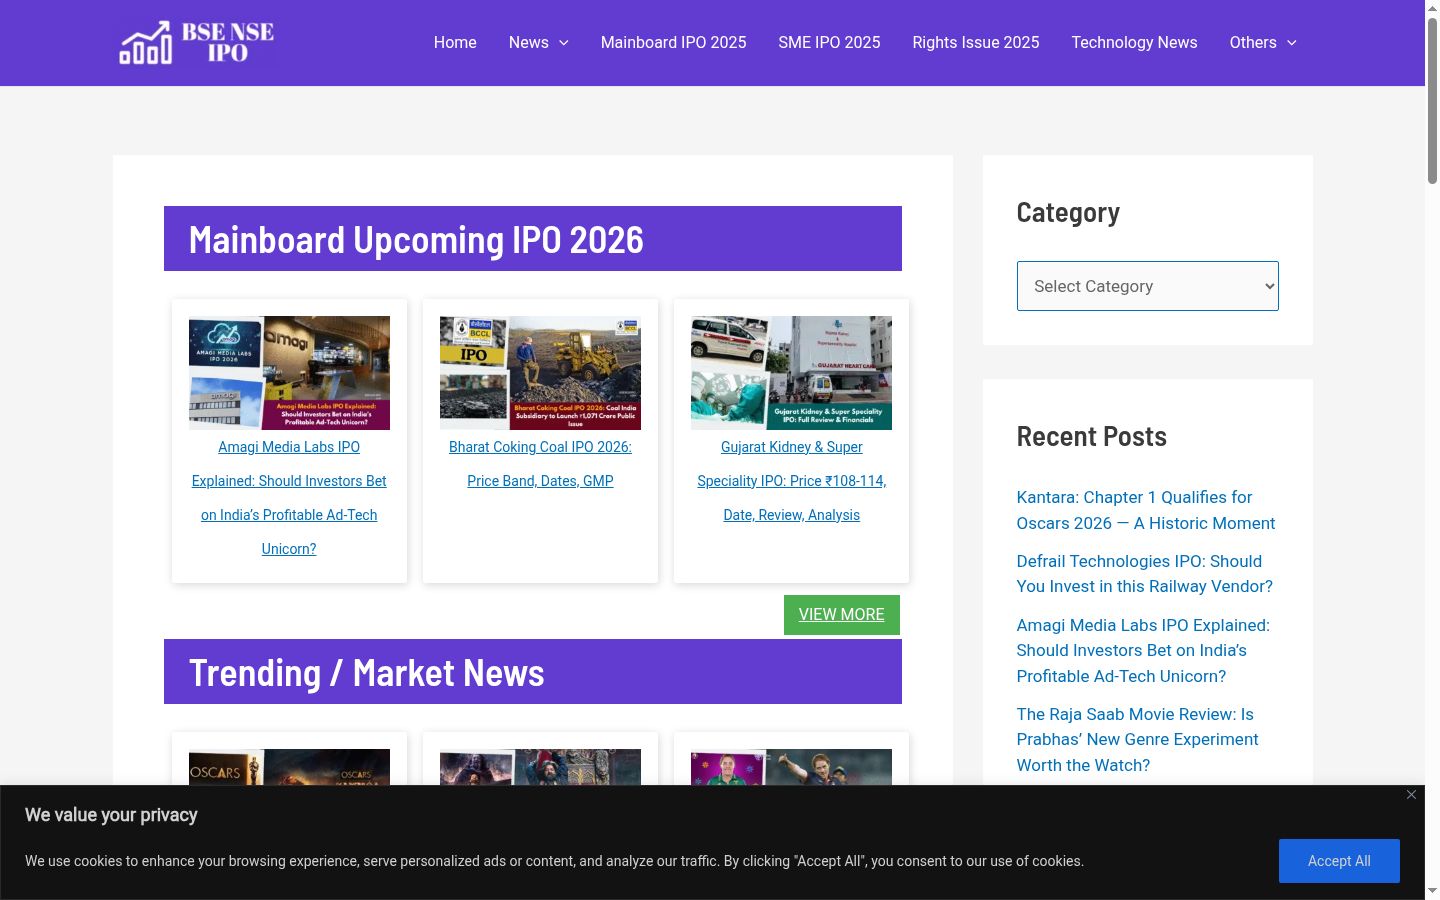
Task: Click the Category sidebar heading
Action: pos(1068,213)
